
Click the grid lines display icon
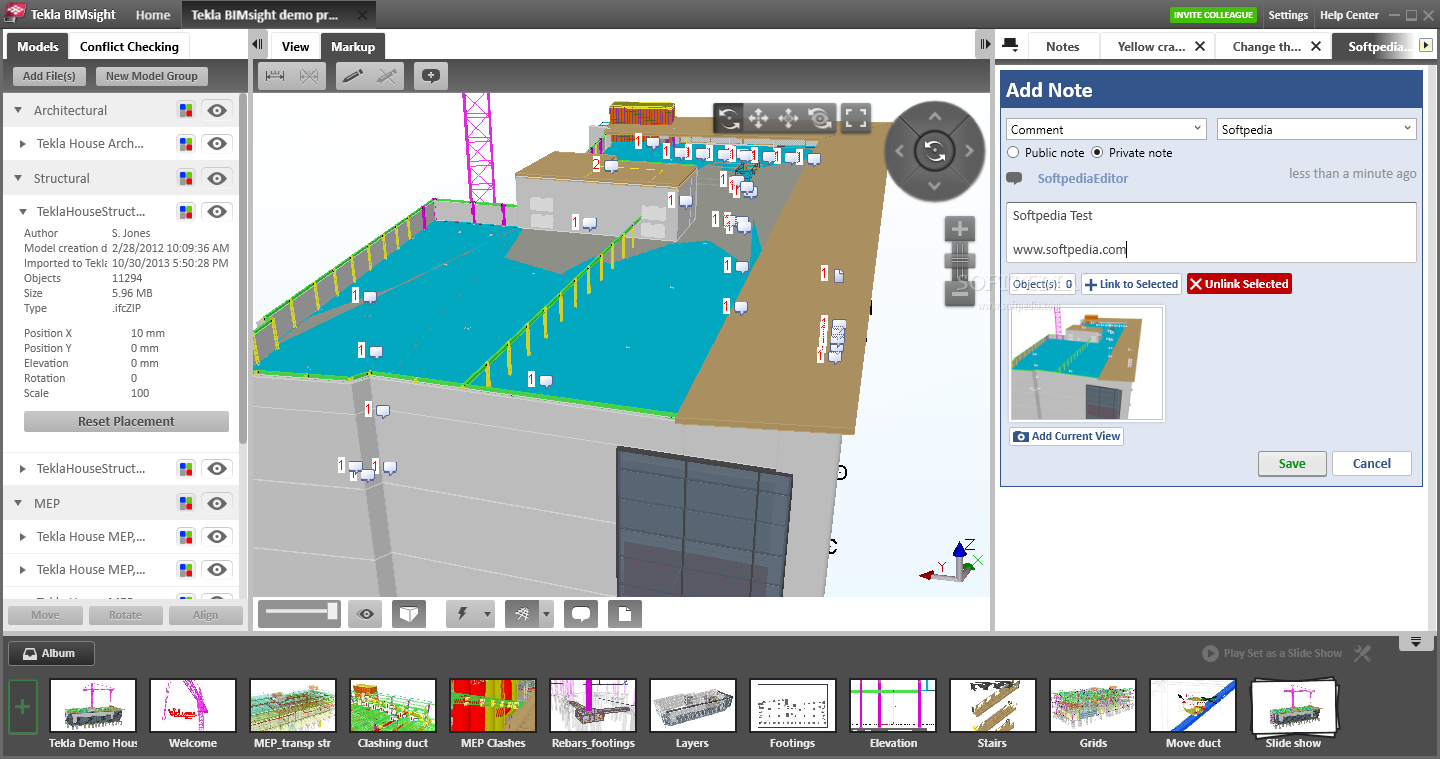point(522,613)
